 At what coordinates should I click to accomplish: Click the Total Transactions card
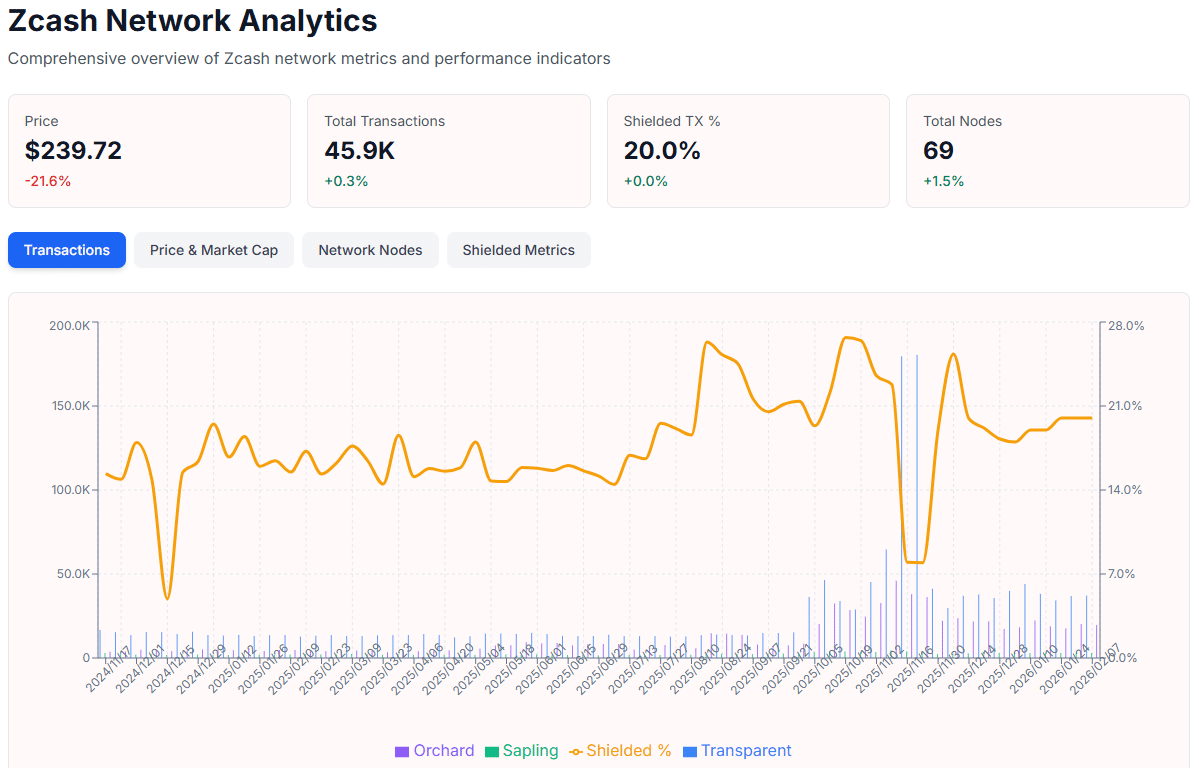coord(448,150)
